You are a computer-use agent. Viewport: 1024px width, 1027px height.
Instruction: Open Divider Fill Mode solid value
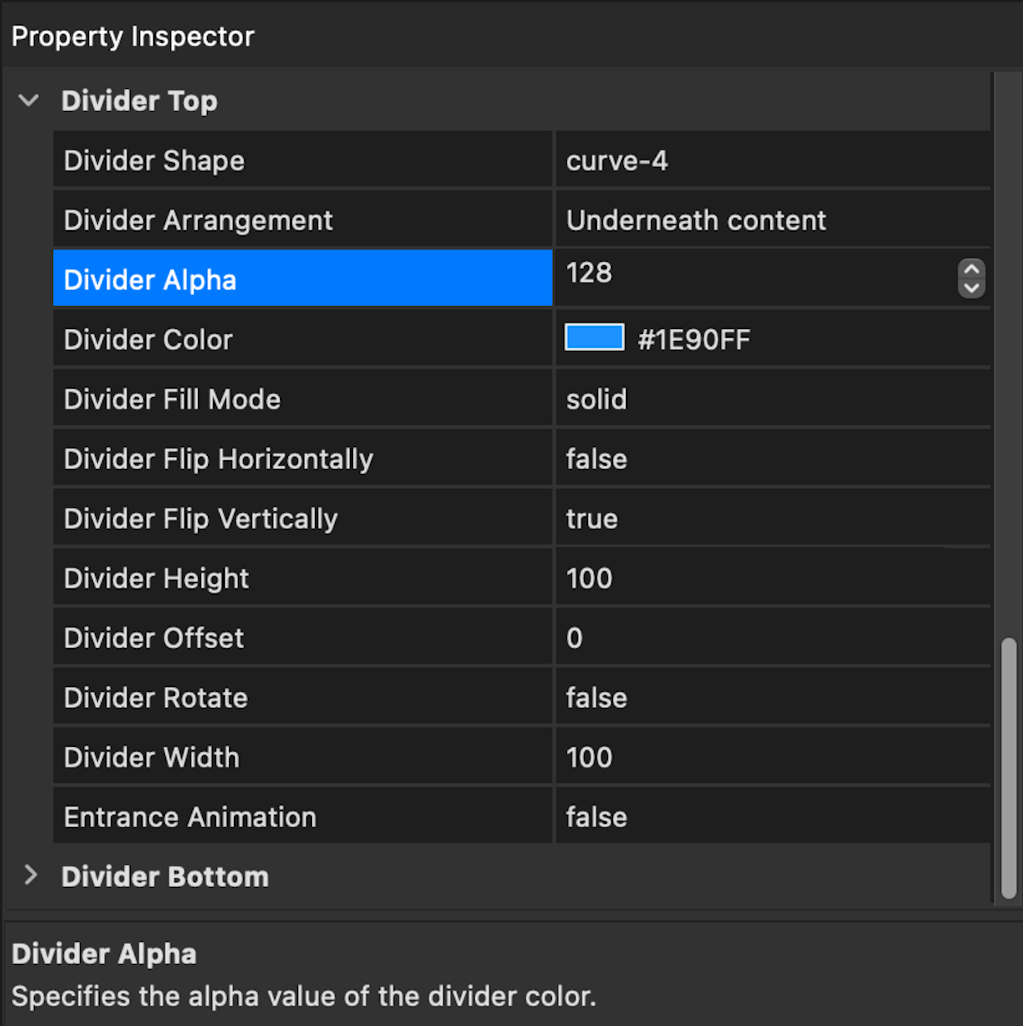[773, 398]
